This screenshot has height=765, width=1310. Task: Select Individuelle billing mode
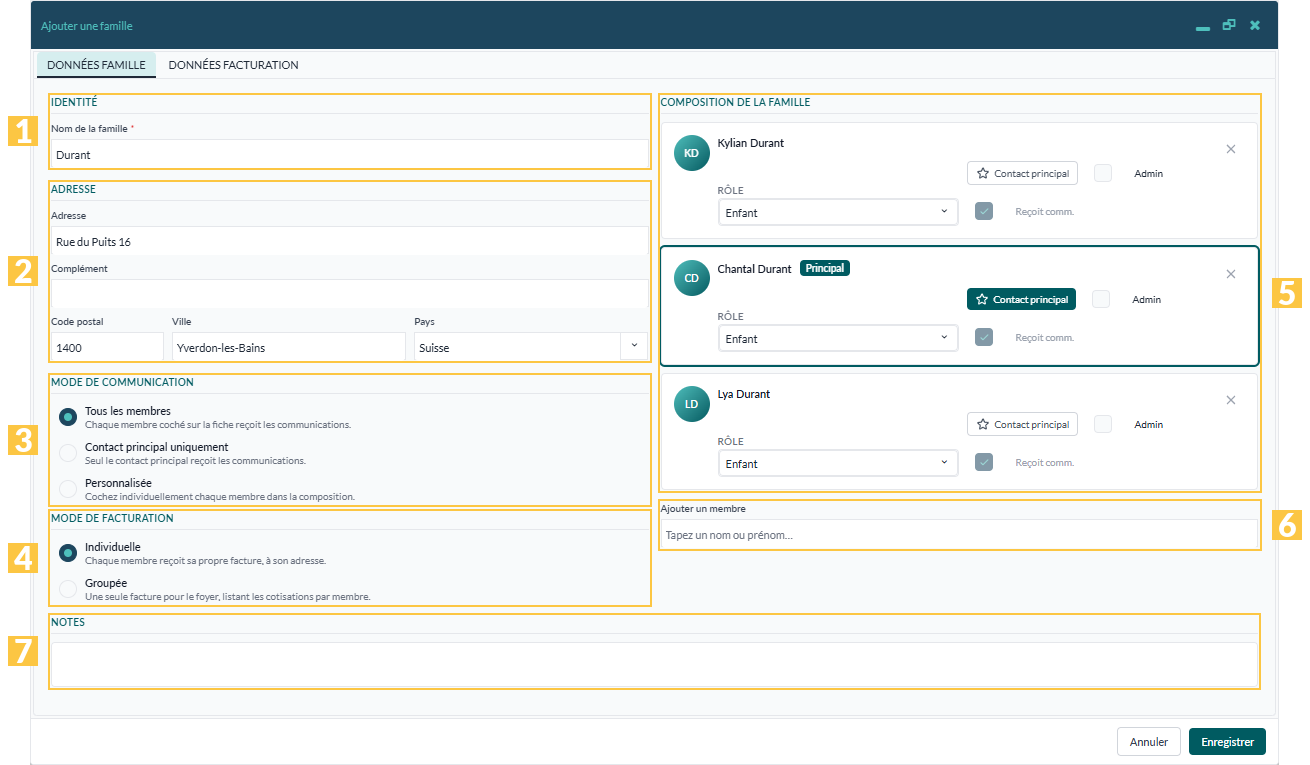68,553
